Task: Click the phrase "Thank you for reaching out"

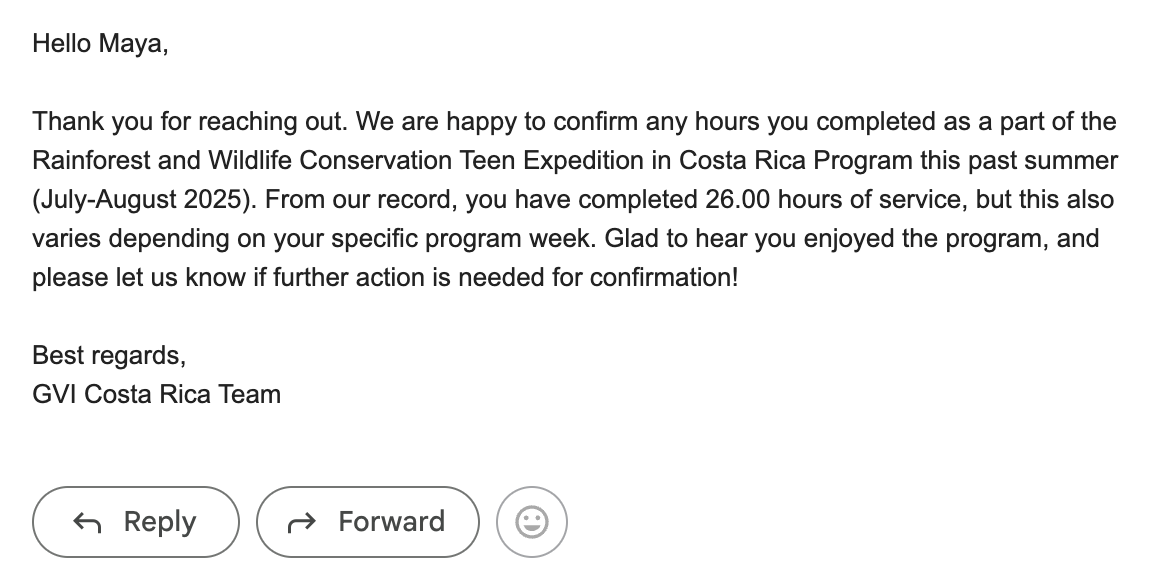Action: [188, 122]
